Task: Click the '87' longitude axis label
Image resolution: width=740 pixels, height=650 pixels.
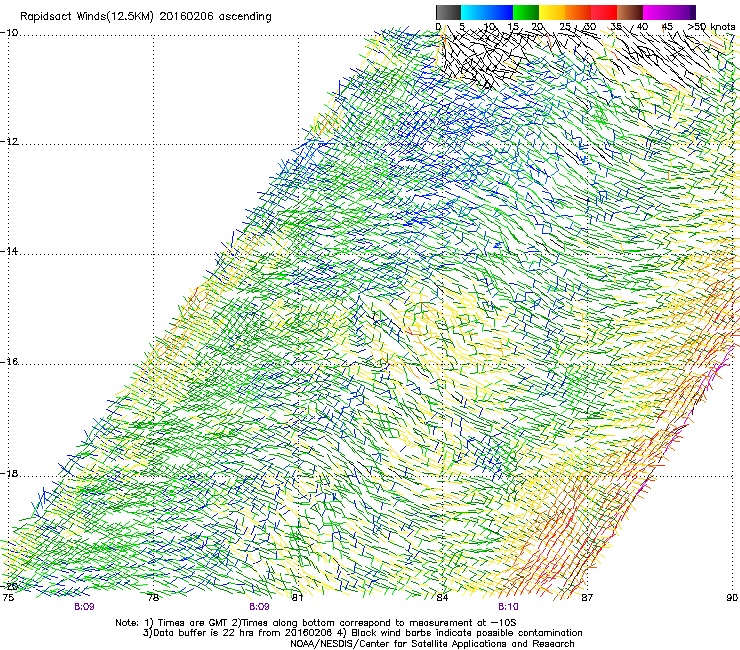Action: tap(587, 598)
